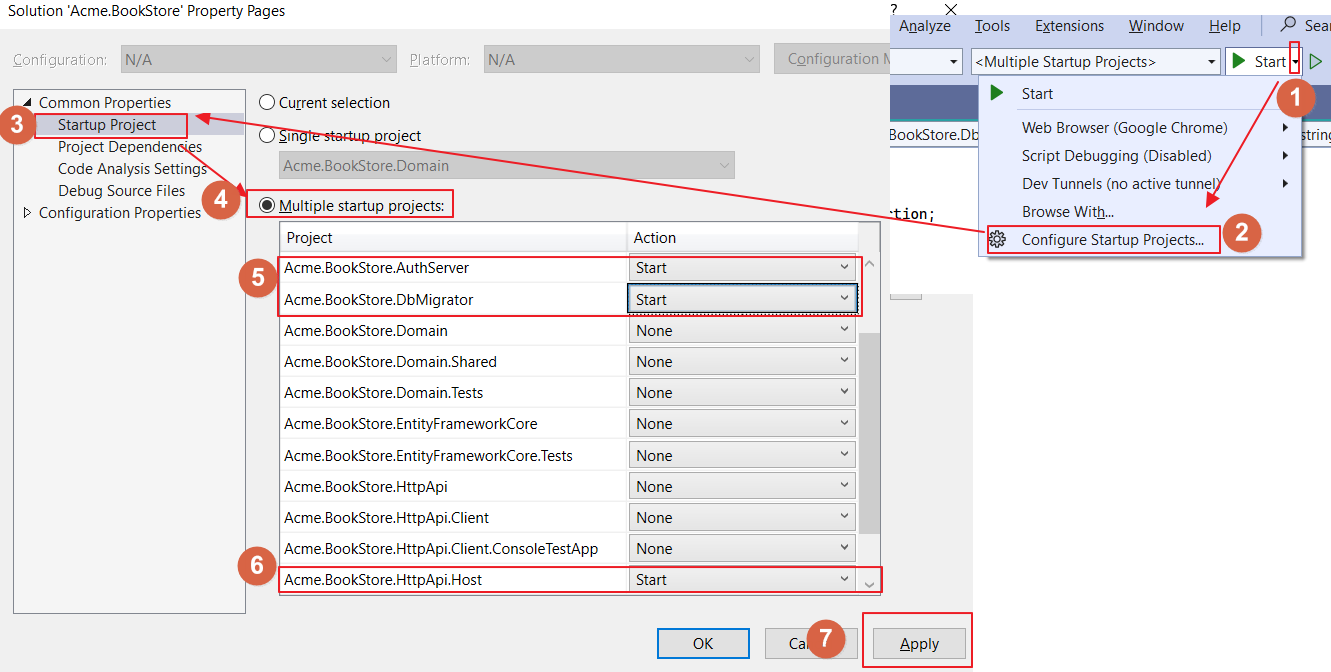Select Debug Source Files in the tree

[121, 190]
